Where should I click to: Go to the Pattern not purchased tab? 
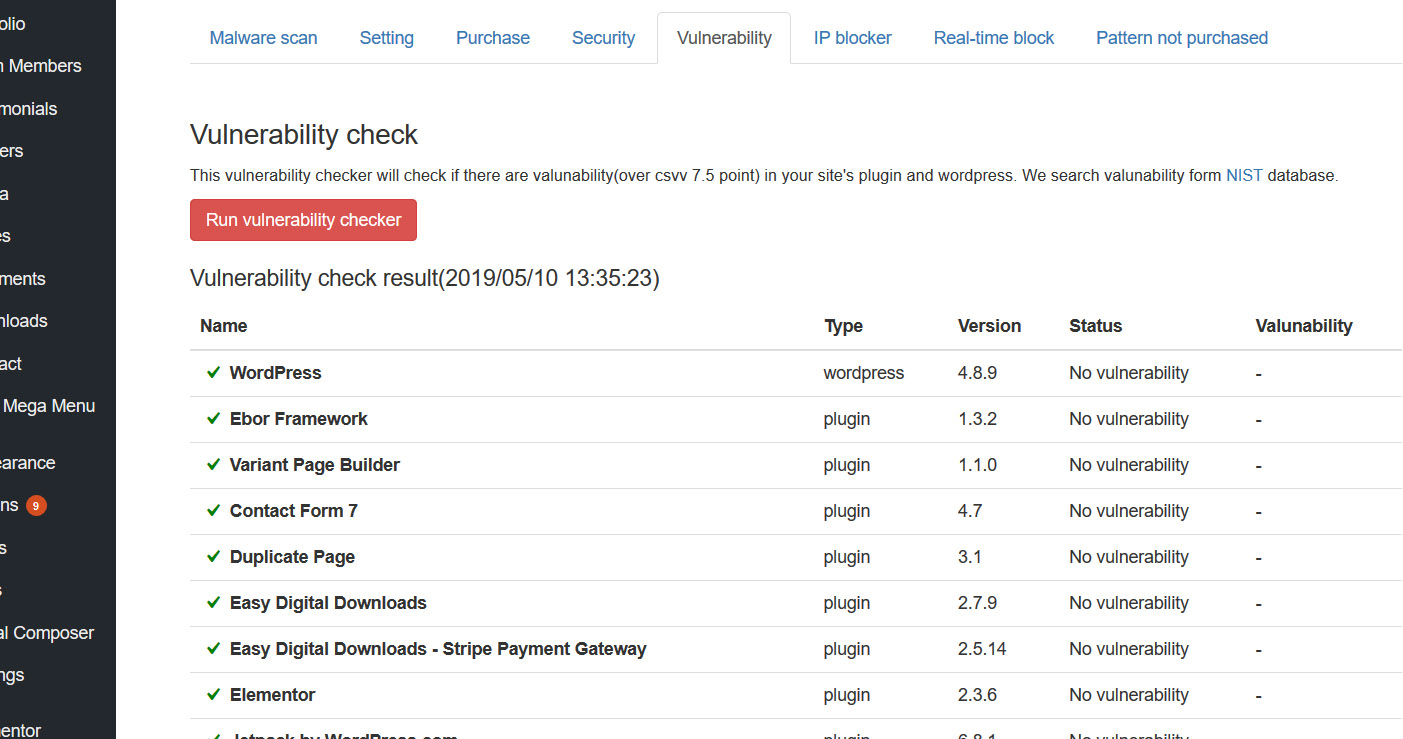pos(1181,38)
